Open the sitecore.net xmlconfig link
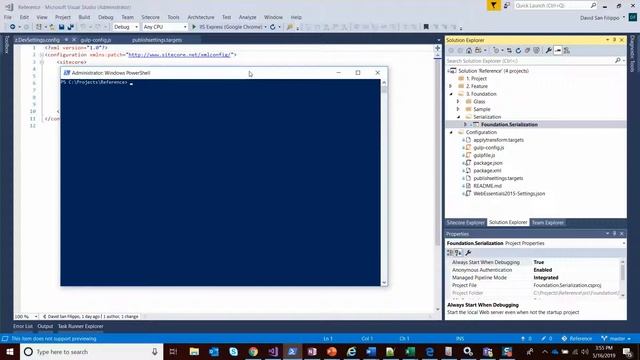 click(x=180, y=55)
